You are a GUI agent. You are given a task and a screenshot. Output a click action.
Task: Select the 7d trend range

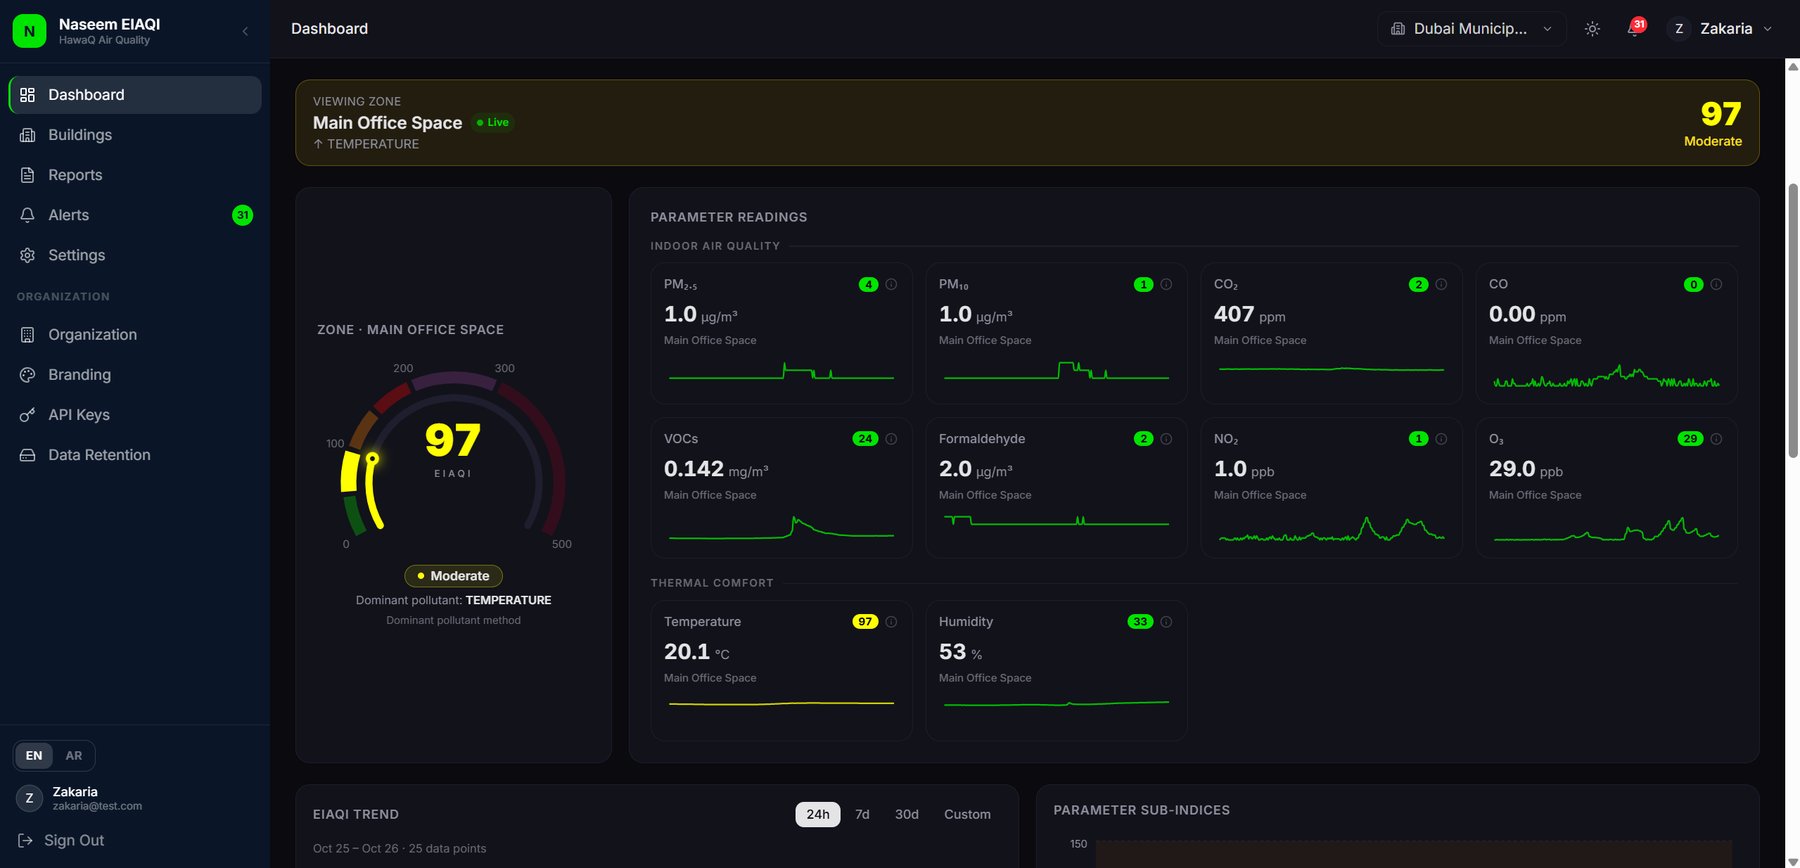862,815
